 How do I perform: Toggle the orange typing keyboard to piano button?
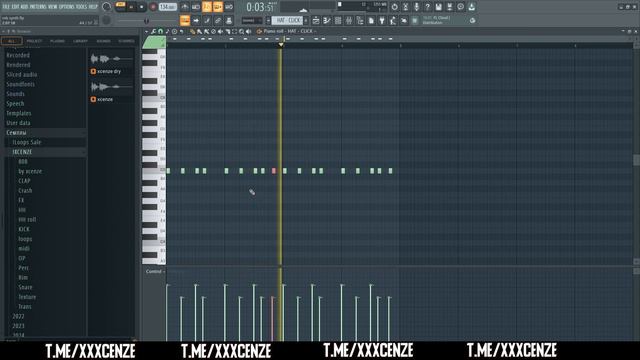click(185, 20)
